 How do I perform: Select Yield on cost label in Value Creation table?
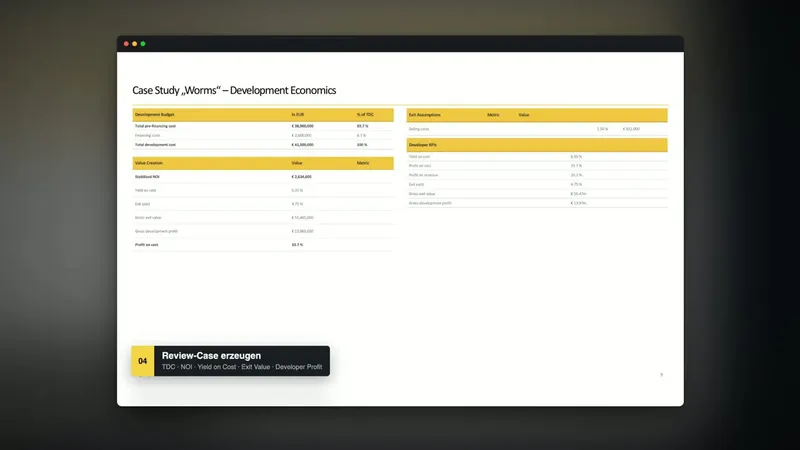145,190
